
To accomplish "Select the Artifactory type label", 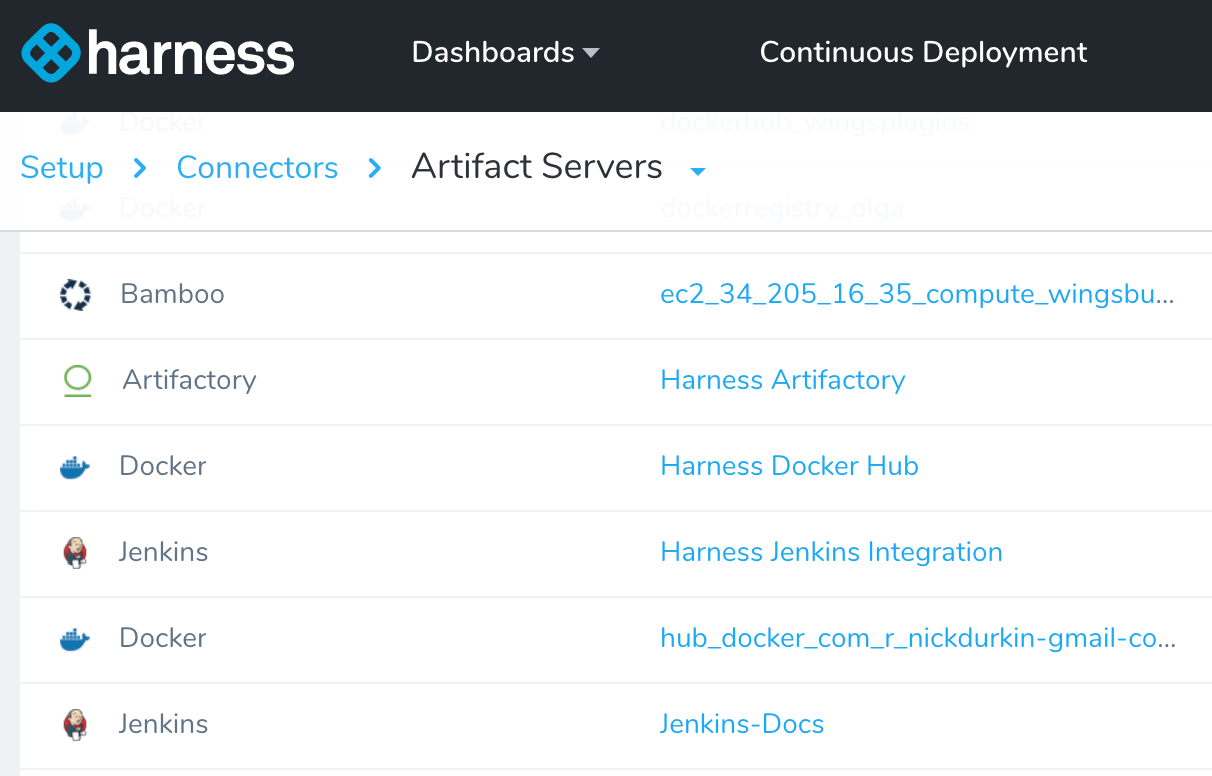I will pos(189,380).
